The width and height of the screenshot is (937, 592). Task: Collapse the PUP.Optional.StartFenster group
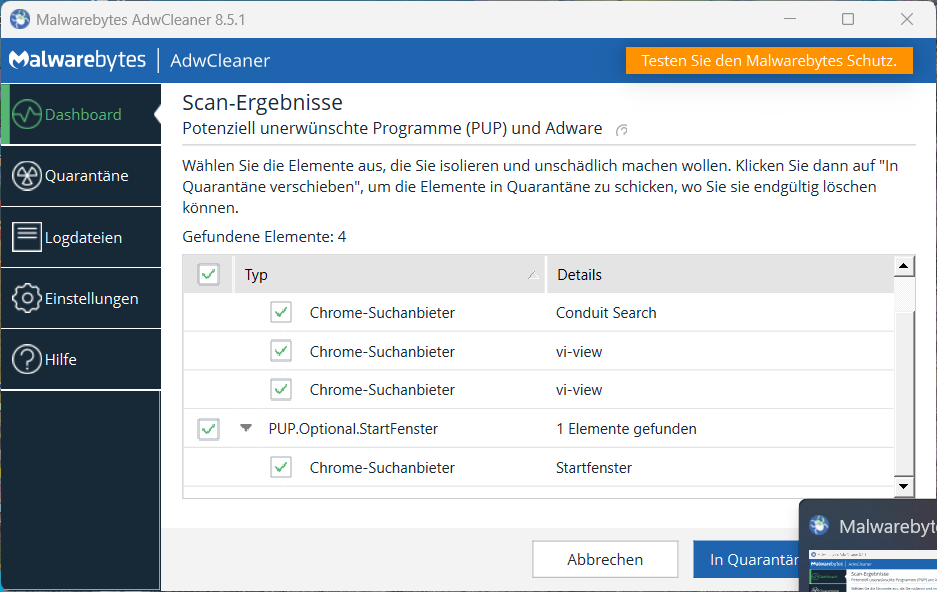click(x=246, y=428)
